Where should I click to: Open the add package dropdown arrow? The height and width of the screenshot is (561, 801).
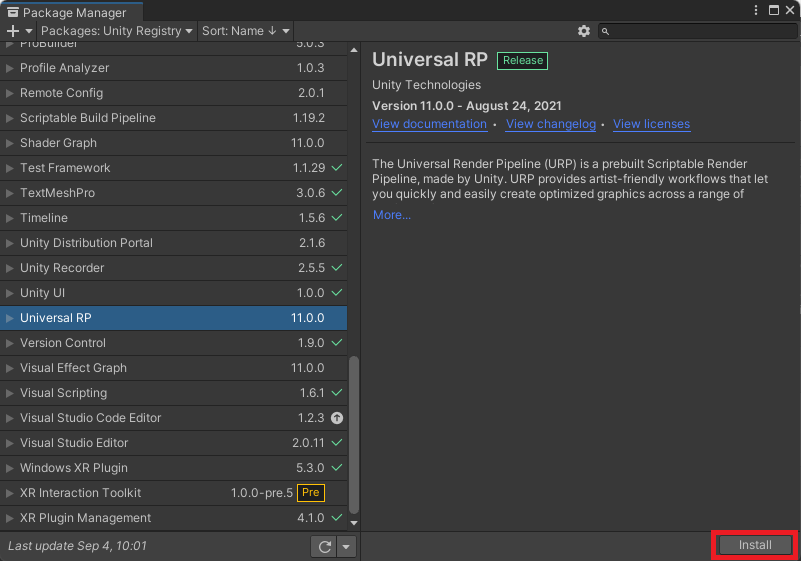click(29, 31)
